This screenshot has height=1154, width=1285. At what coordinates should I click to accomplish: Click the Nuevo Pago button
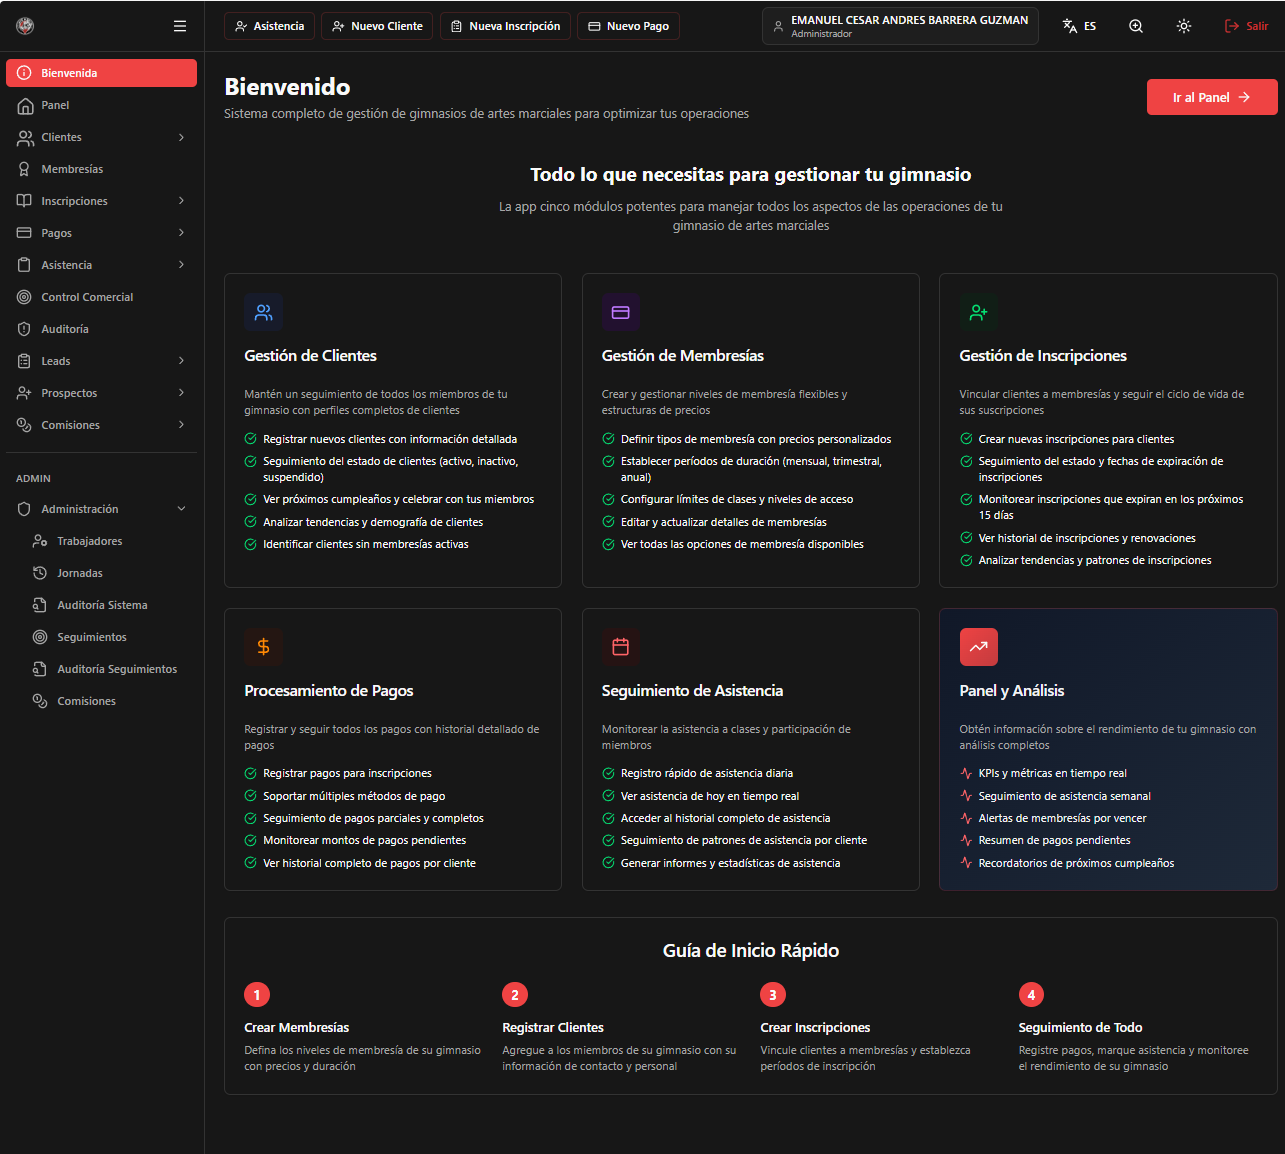[x=628, y=26]
